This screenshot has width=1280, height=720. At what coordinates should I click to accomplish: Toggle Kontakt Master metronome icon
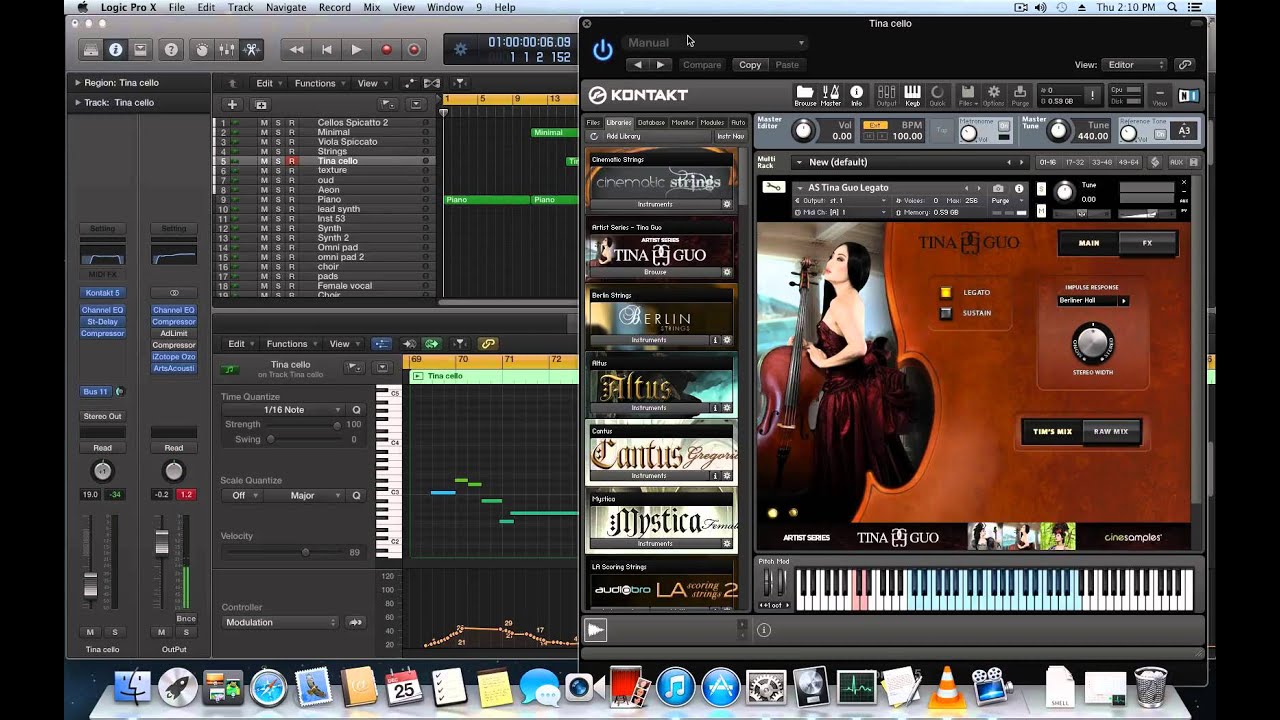(831, 95)
